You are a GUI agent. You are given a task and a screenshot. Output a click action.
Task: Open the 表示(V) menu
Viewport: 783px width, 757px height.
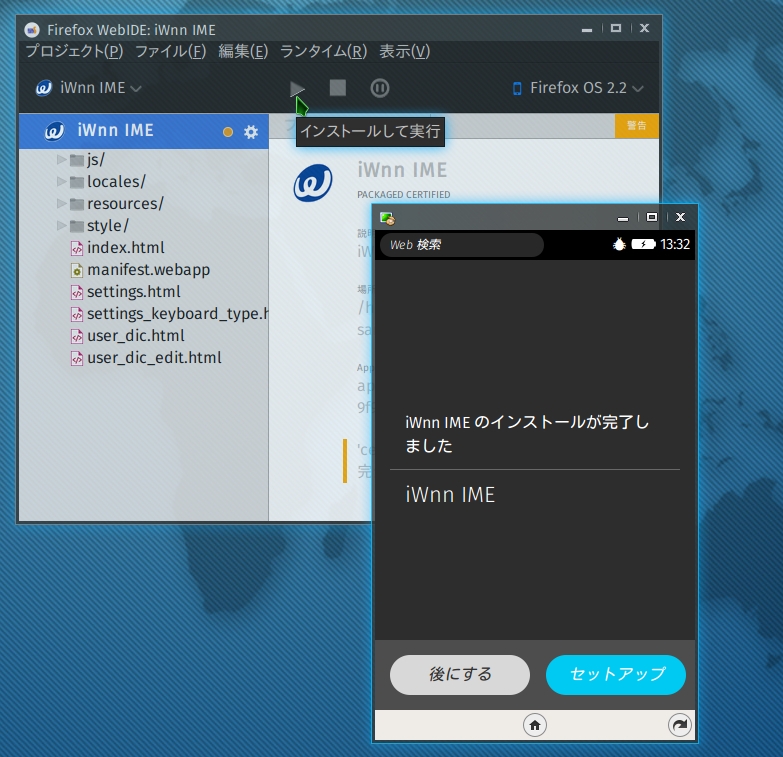404,51
